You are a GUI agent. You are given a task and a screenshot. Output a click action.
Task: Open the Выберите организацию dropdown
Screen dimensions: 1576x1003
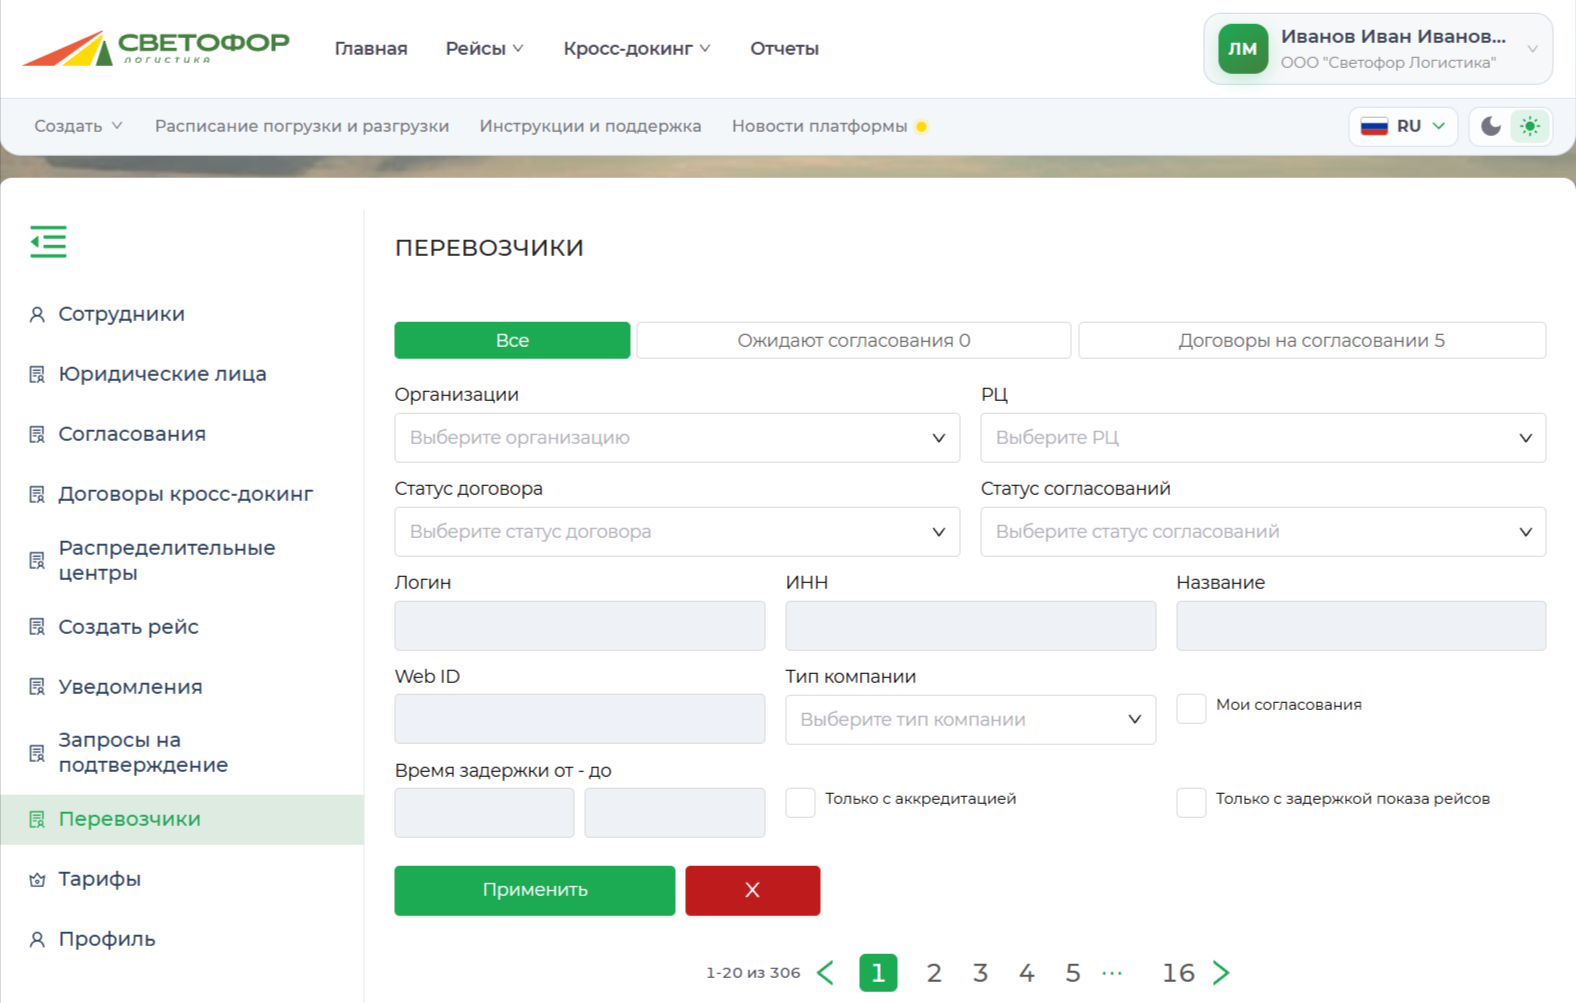click(x=677, y=438)
